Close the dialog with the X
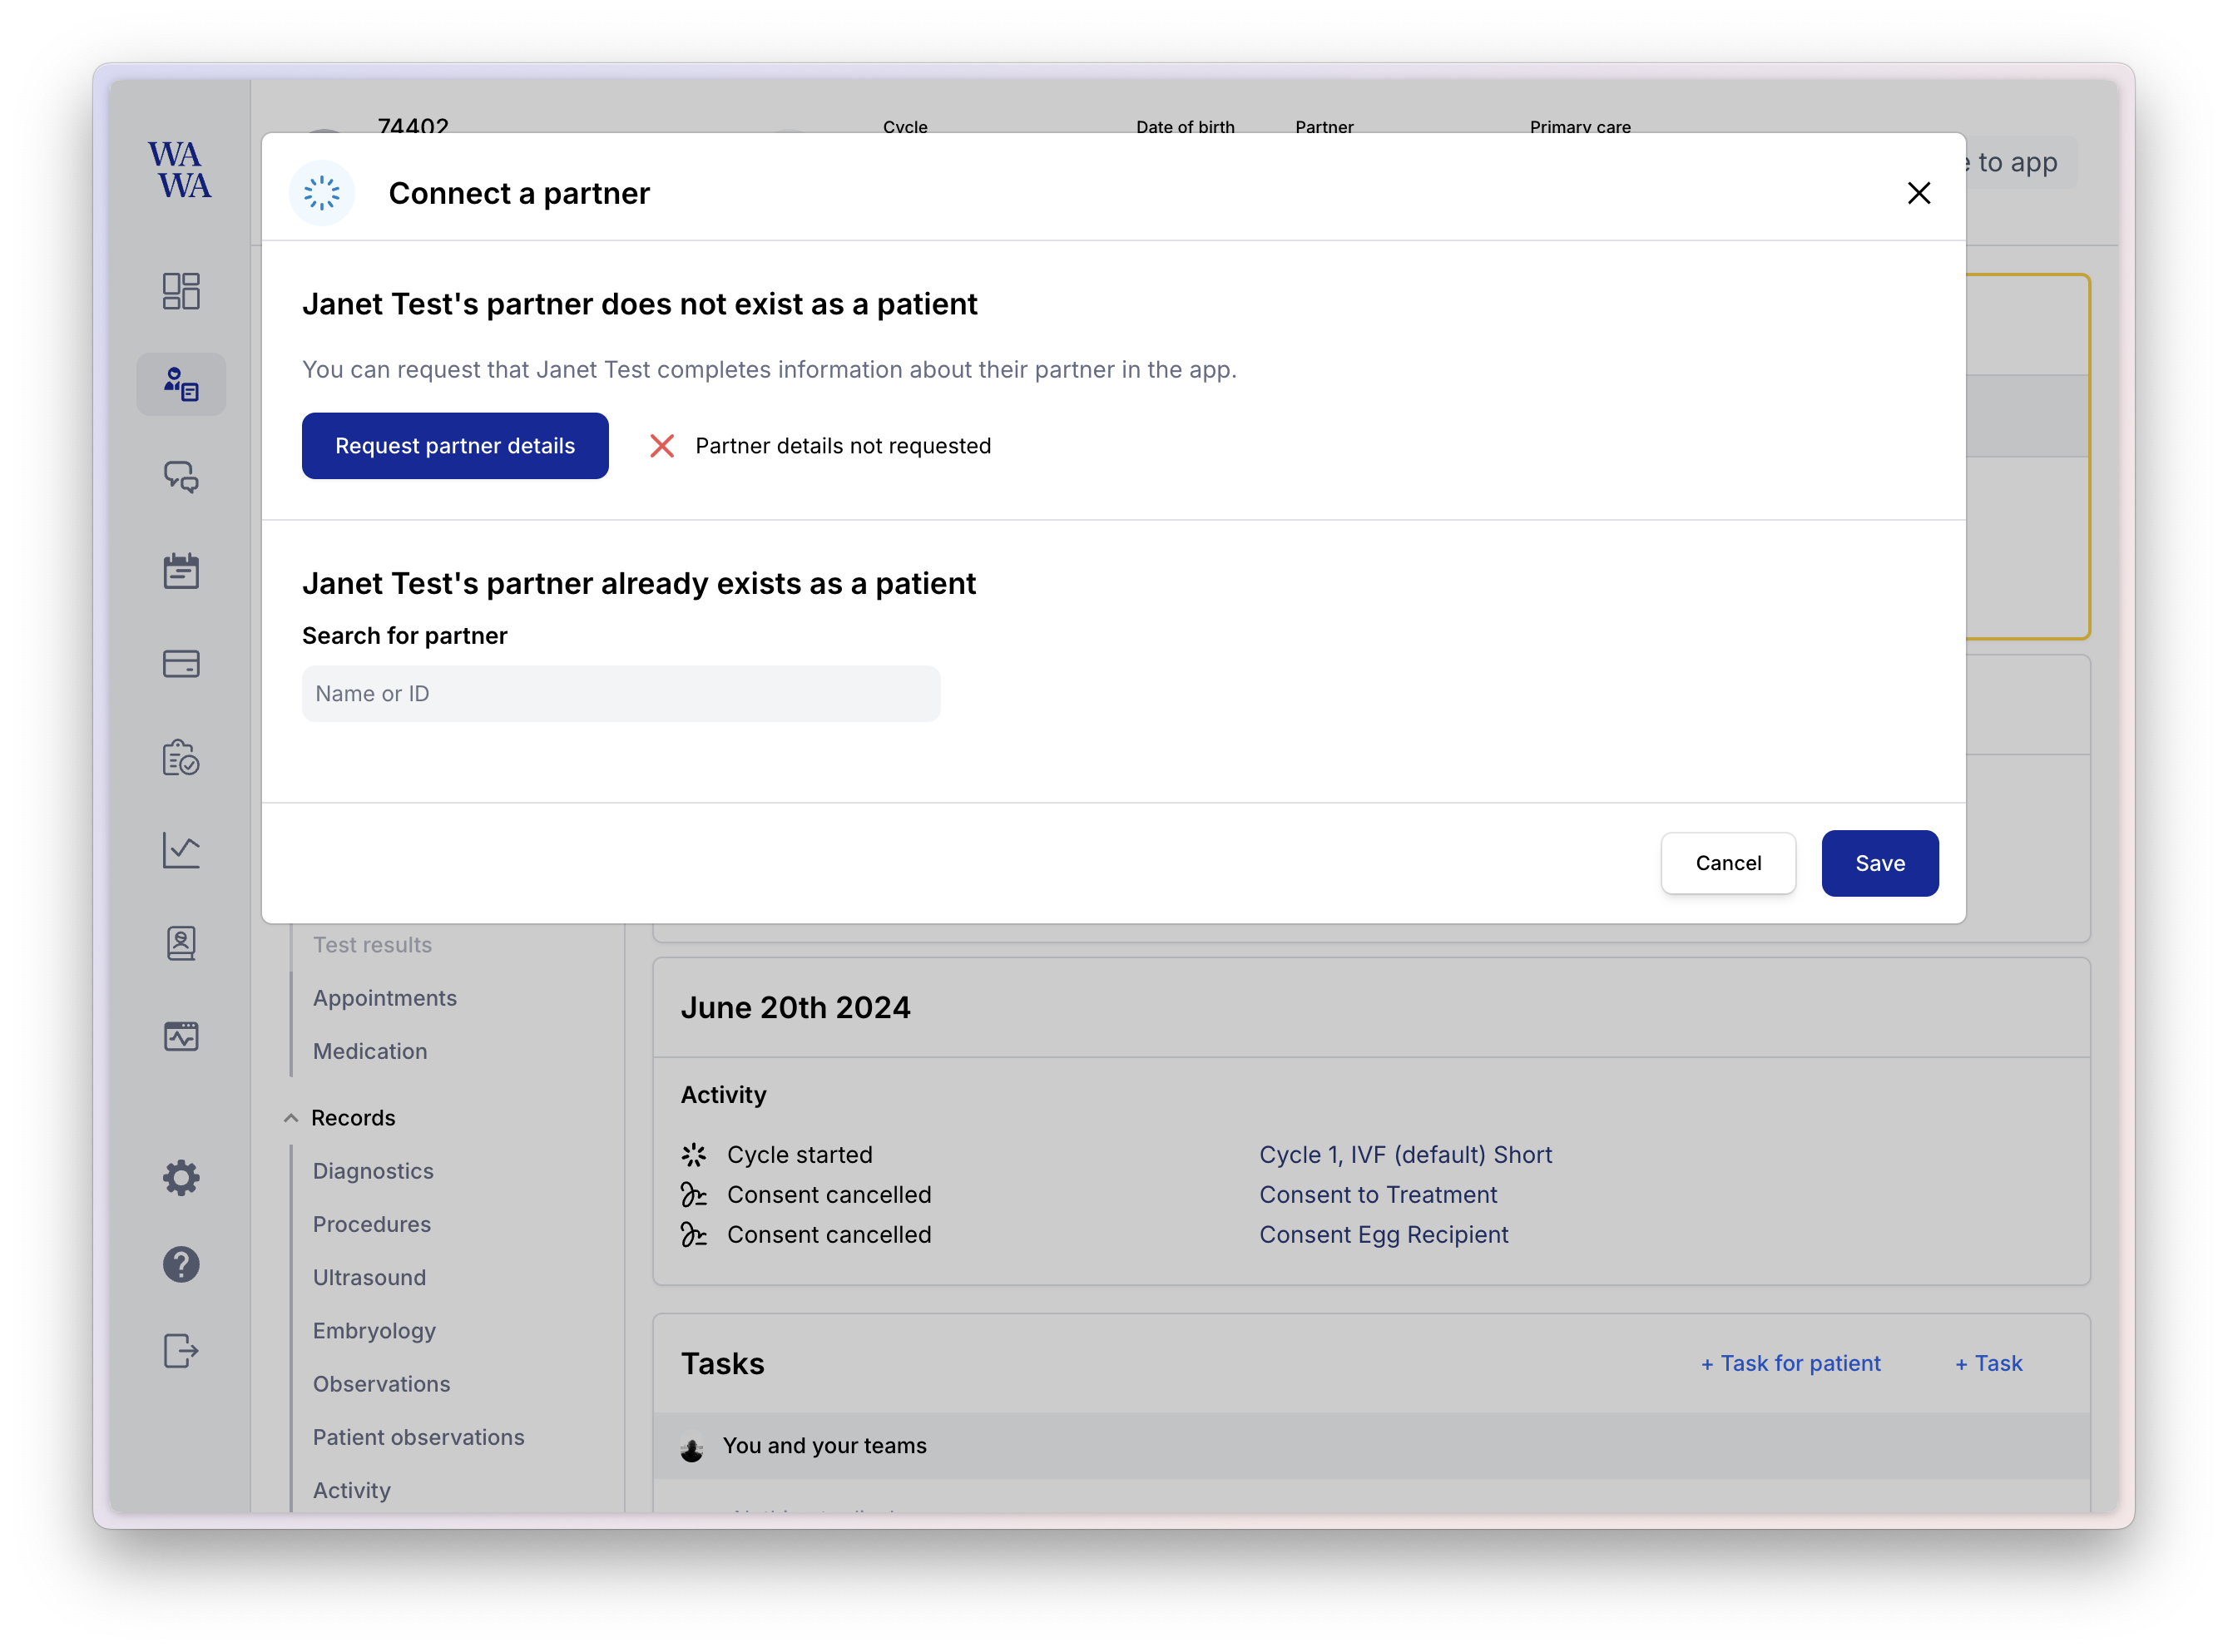This screenshot has width=2228, height=1652. coord(1918,193)
